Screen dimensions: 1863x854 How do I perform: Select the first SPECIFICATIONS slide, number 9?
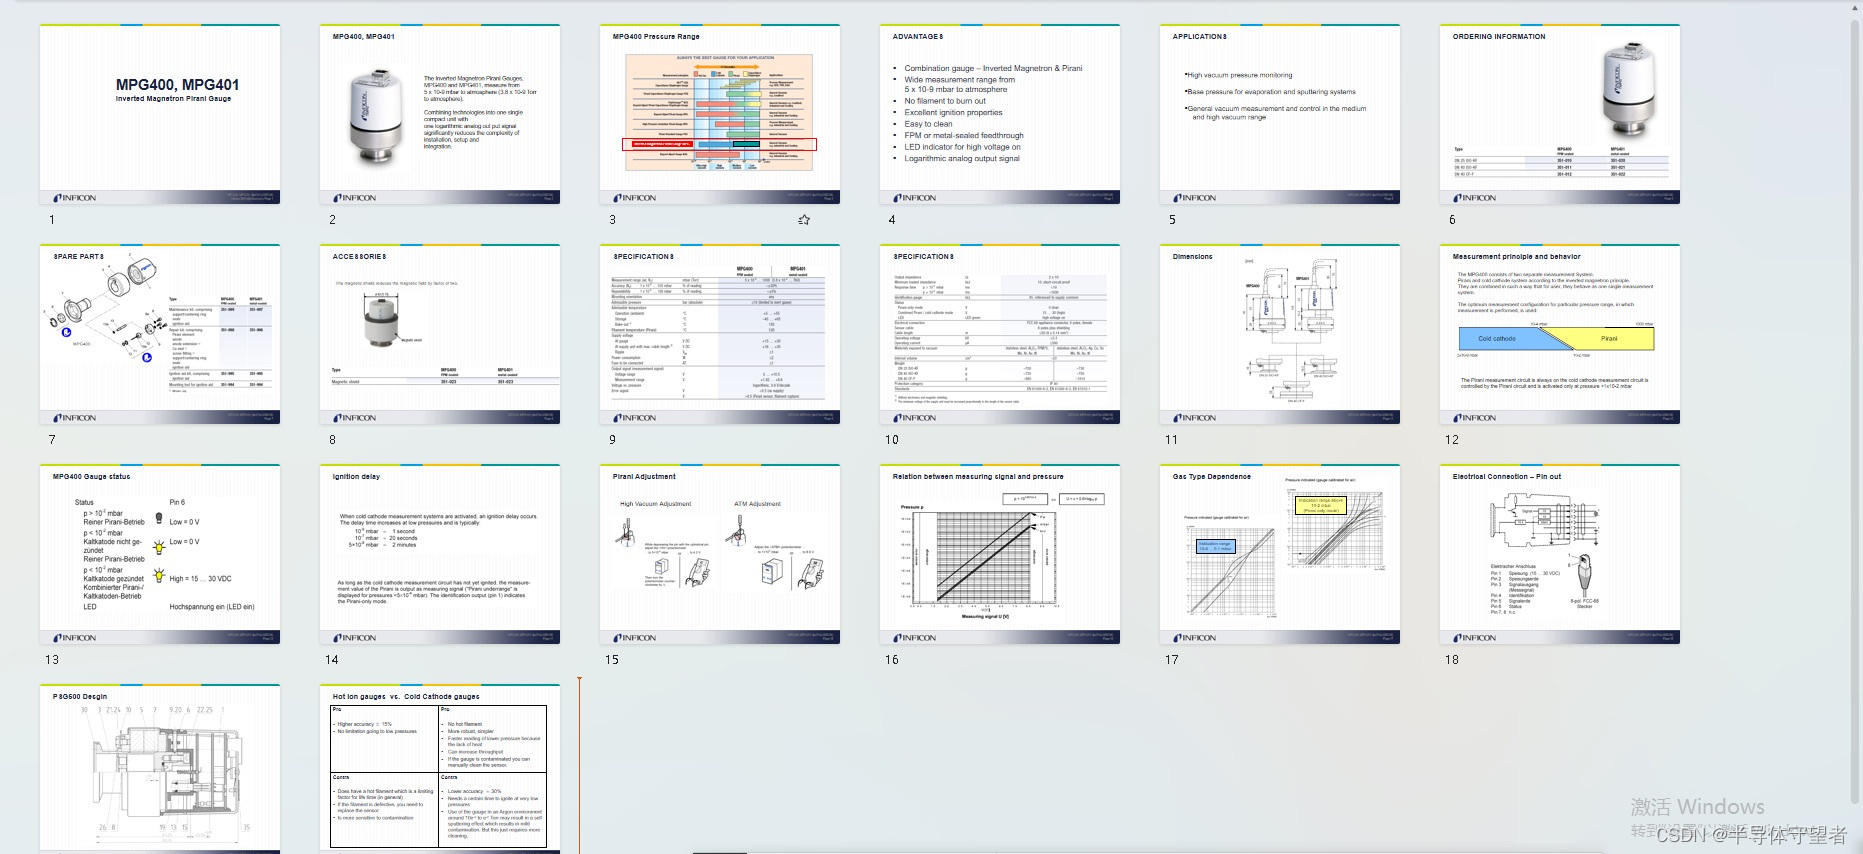point(720,334)
